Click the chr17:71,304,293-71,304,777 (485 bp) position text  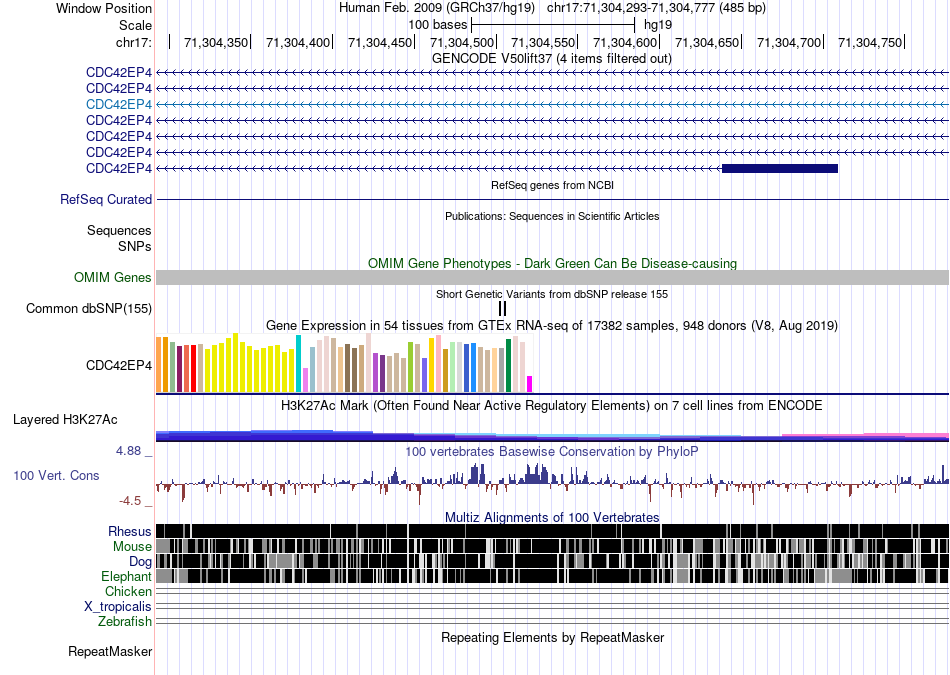pyautogui.click(x=656, y=8)
